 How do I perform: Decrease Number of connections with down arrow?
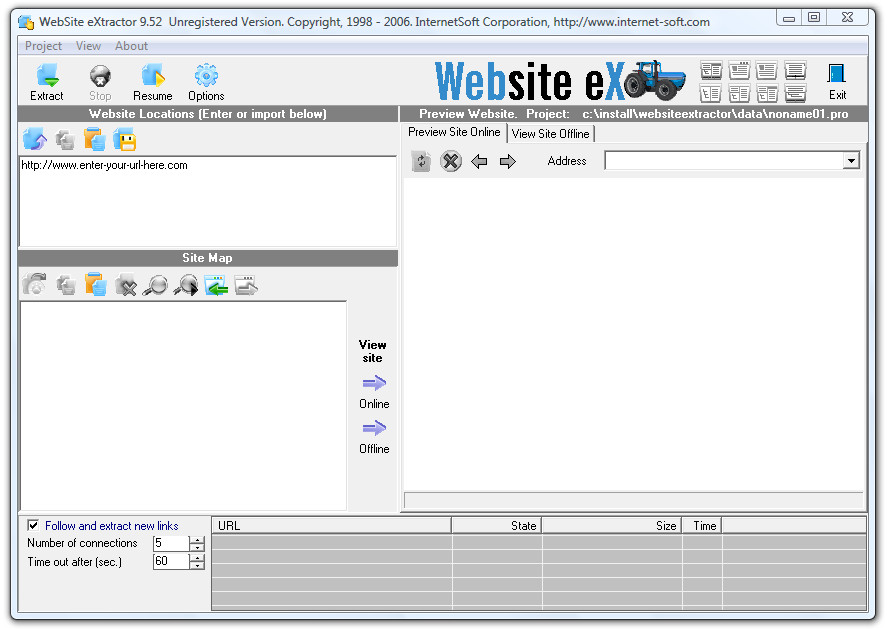coord(197,548)
